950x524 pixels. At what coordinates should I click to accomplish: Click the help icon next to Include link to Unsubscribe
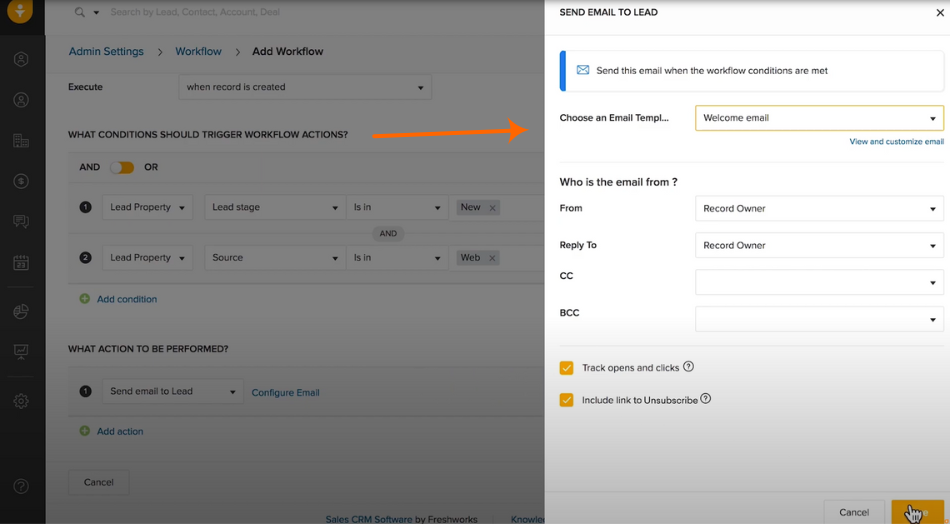tap(705, 399)
